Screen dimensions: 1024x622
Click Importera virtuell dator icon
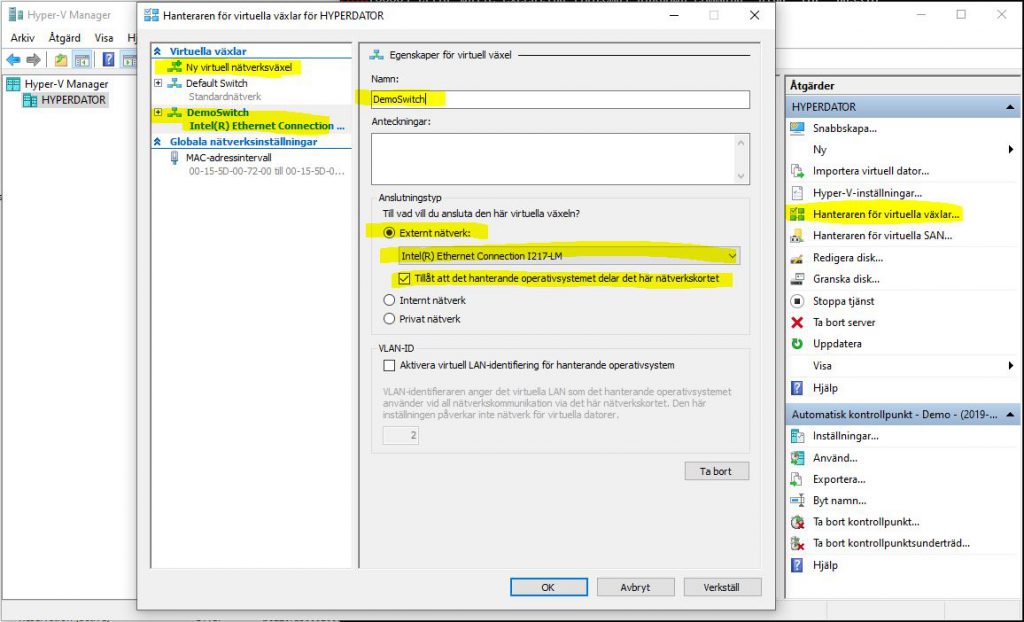[x=797, y=171]
